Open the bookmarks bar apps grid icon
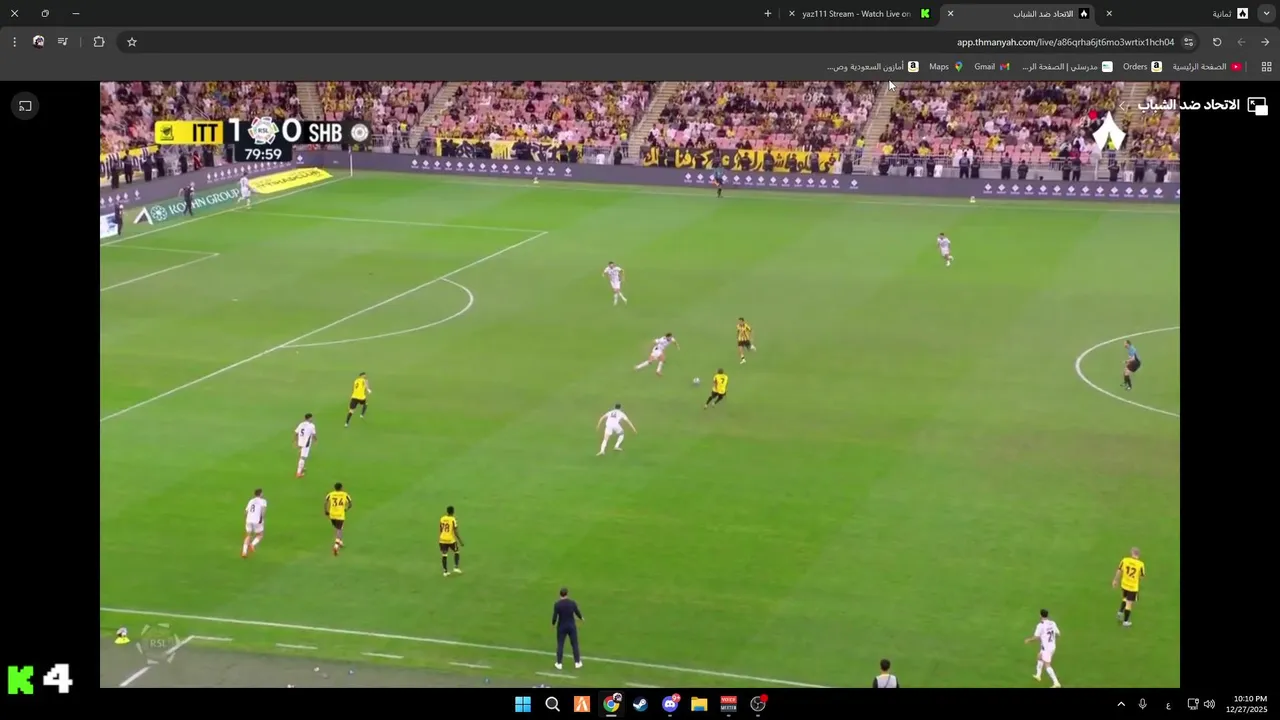Screen dimensions: 1280x720 1266,67
